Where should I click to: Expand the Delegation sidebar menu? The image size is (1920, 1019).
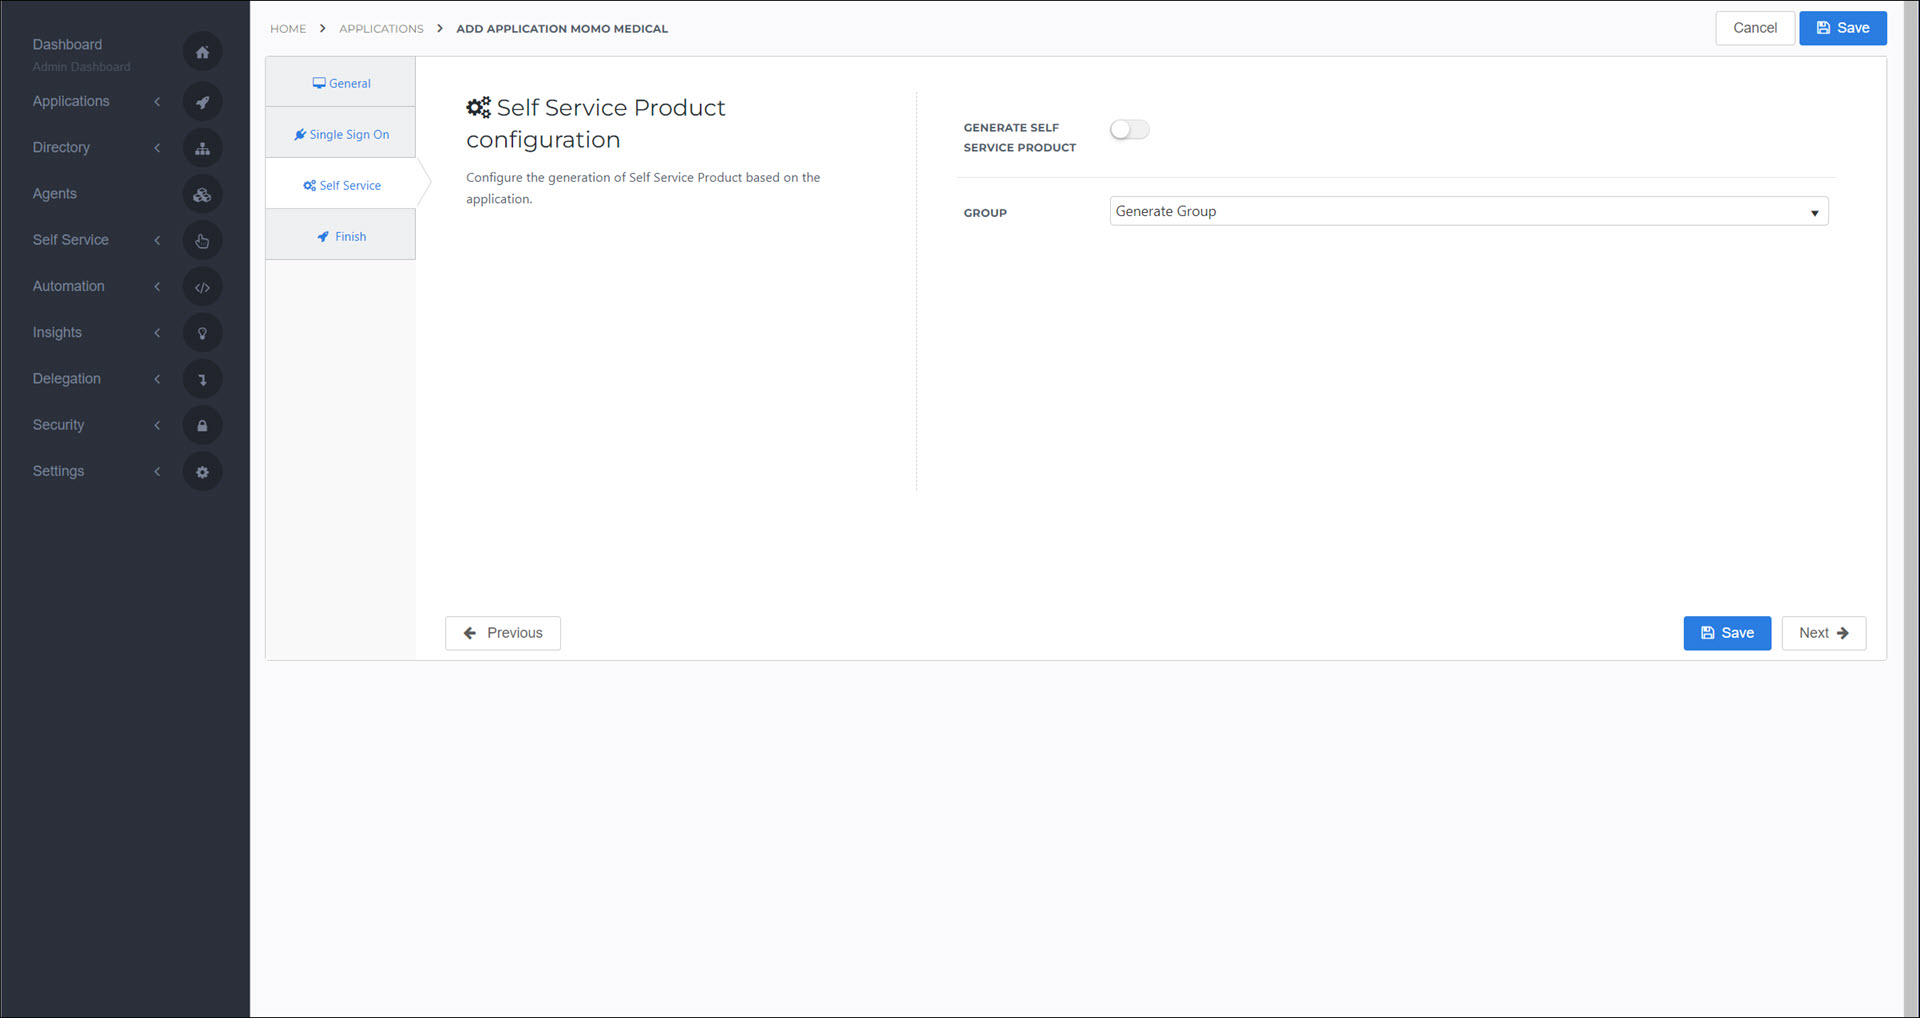click(96, 378)
